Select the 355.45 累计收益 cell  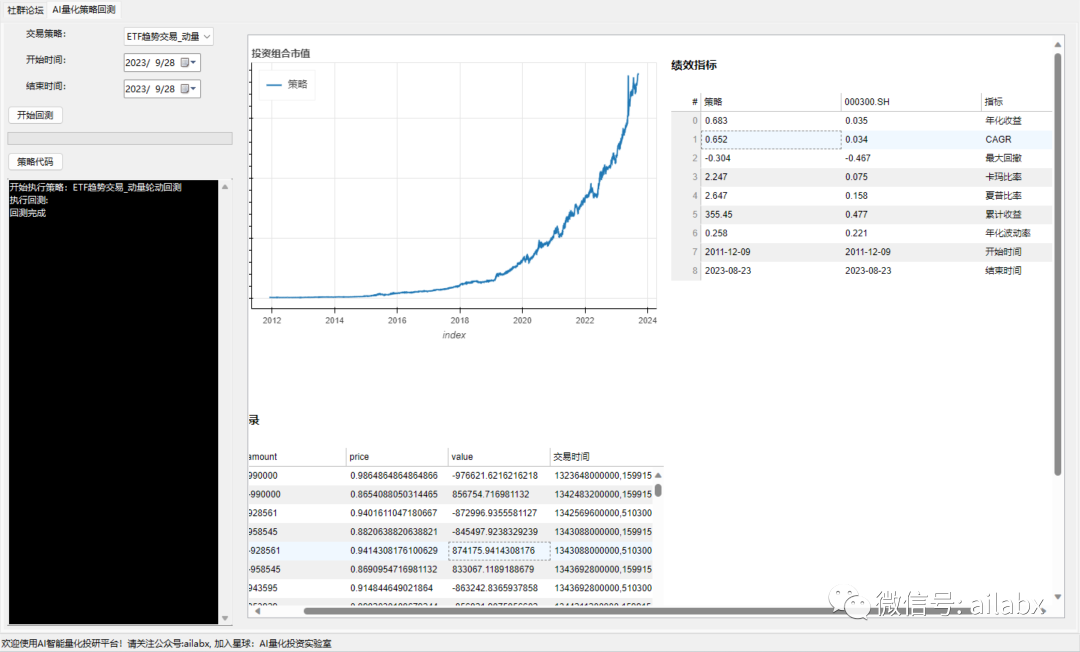771,215
